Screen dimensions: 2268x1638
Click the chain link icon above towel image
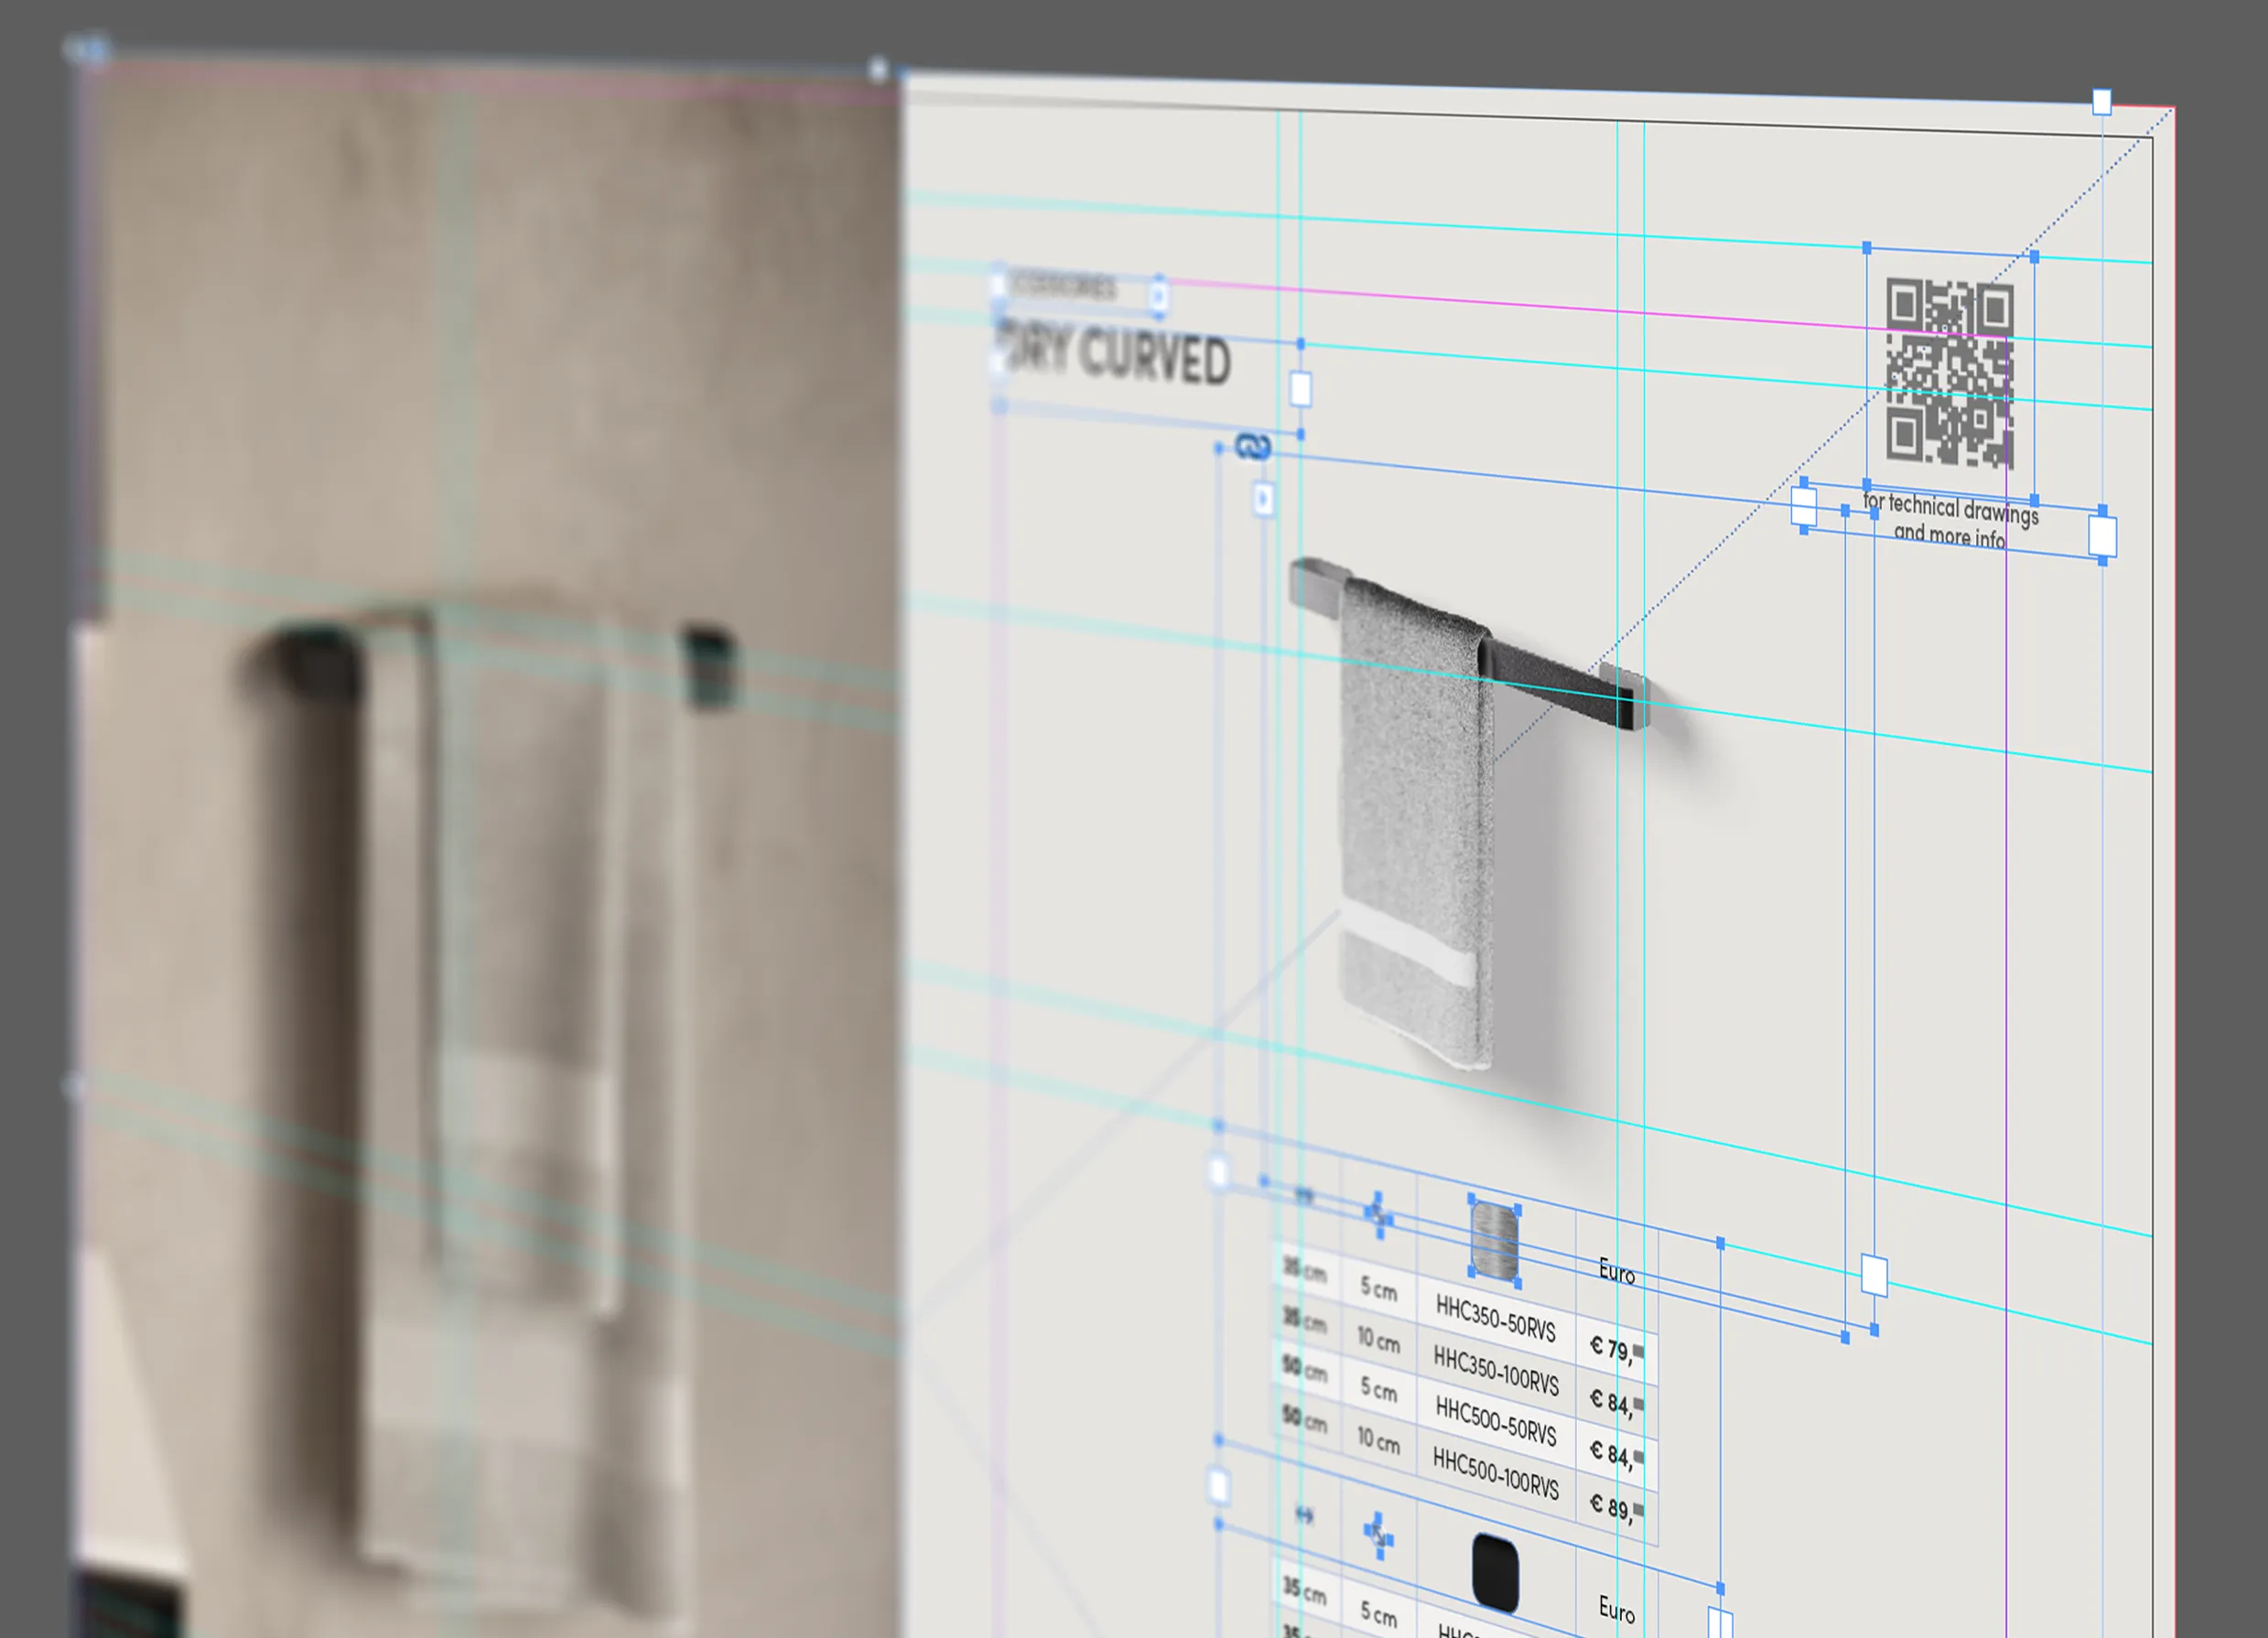click(x=1252, y=446)
